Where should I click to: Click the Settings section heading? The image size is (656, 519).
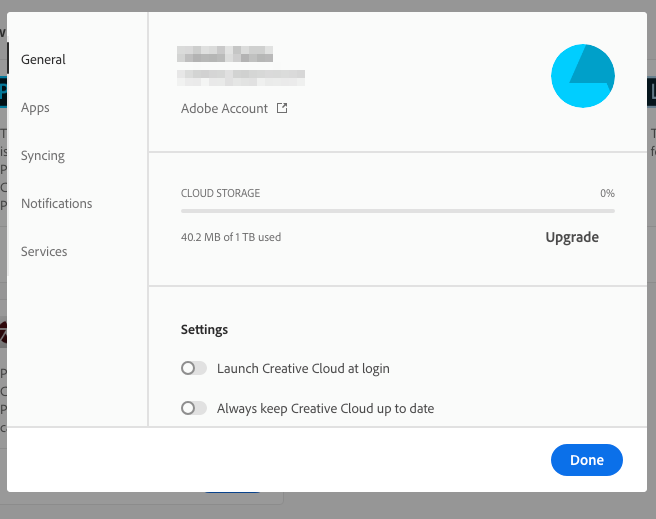coord(204,329)
